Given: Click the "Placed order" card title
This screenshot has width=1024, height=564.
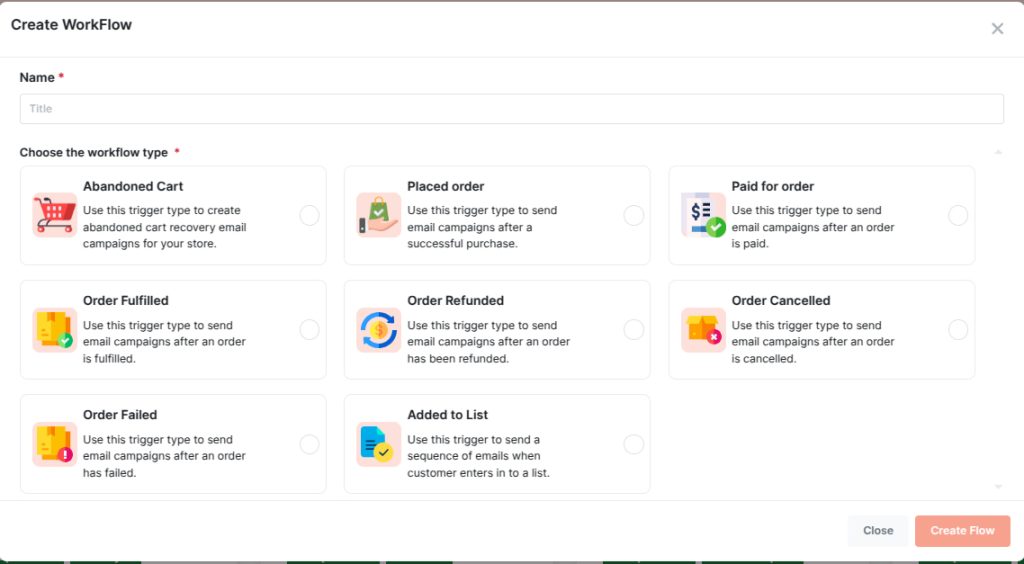Looking at the screenshot, I should pos(445,187).
